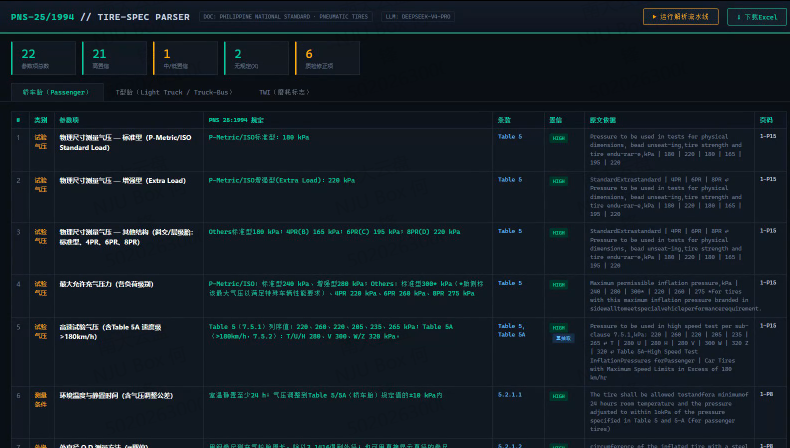Run the parsing pipeline with the orange play button
790x448 pixels.
pyautogui.click(x=681, y=17)
